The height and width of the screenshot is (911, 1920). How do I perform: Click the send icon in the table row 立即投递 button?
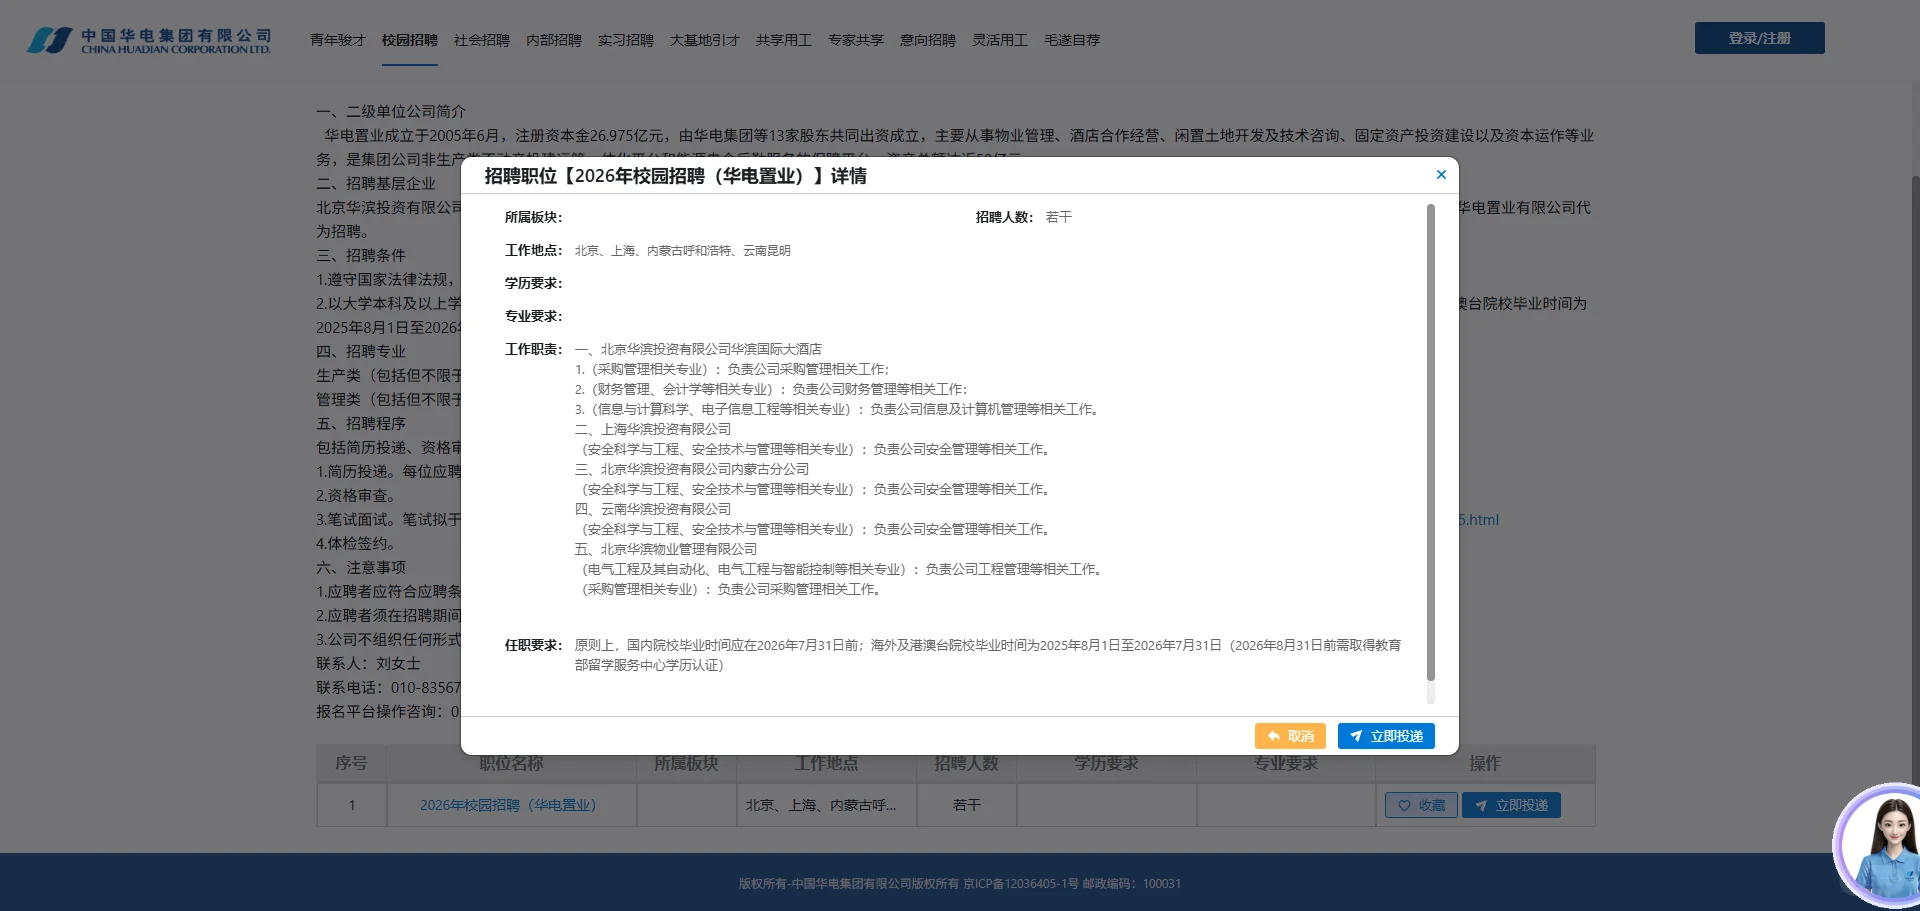(1481, 805)
